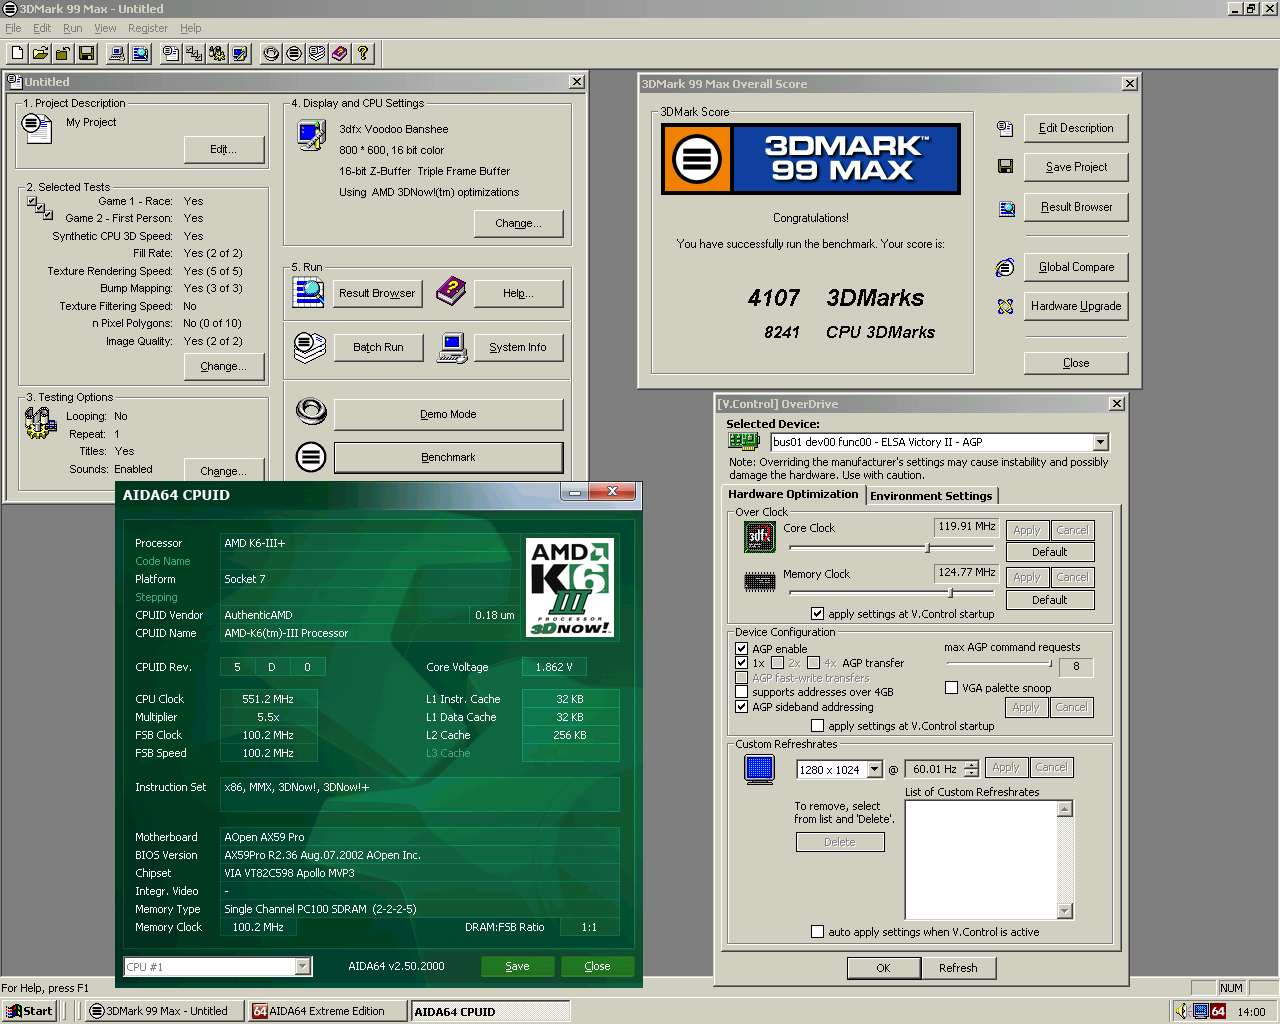
Task: Click the max AGP command requests slider
Action: pos(998,663)
